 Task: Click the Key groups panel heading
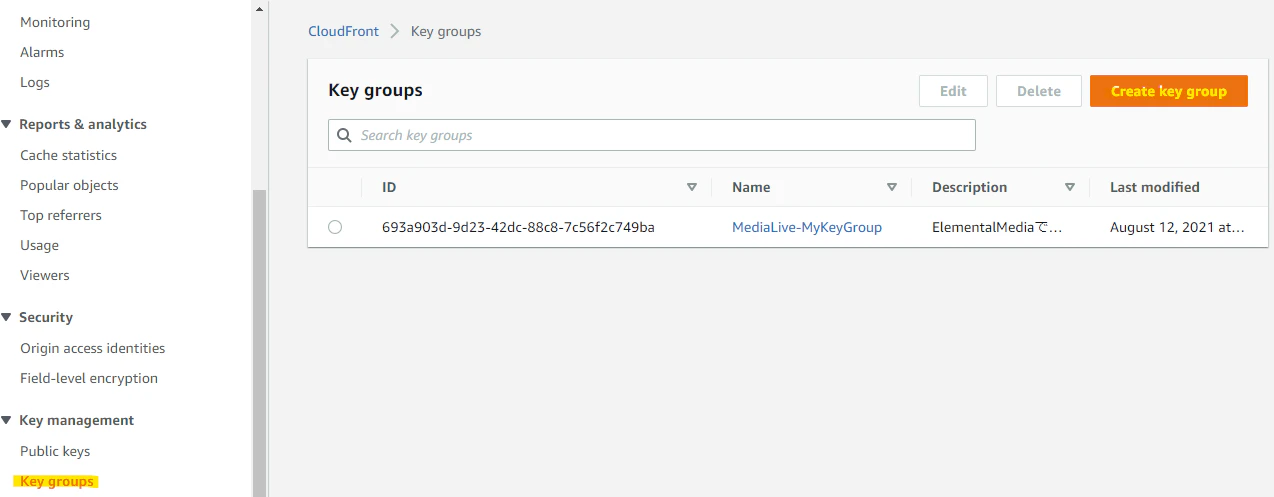point(375,90)
